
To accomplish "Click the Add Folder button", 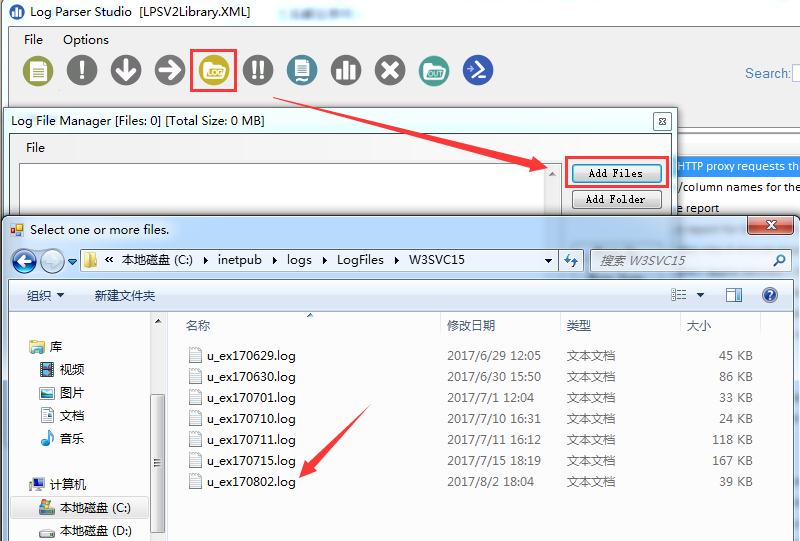I will click(x=616, y=199).
